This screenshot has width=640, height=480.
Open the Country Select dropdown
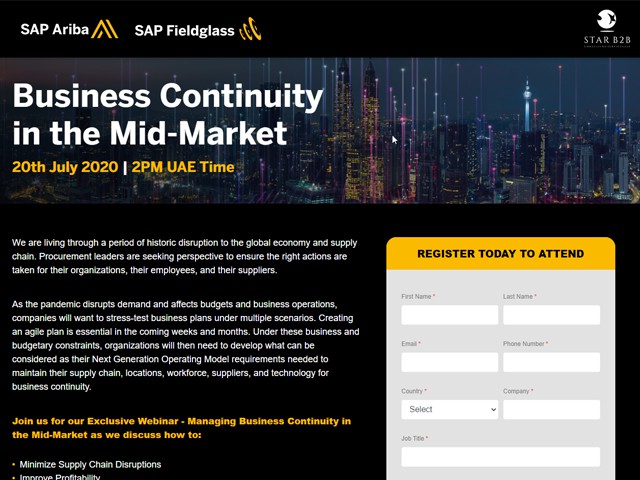(450, 409)
